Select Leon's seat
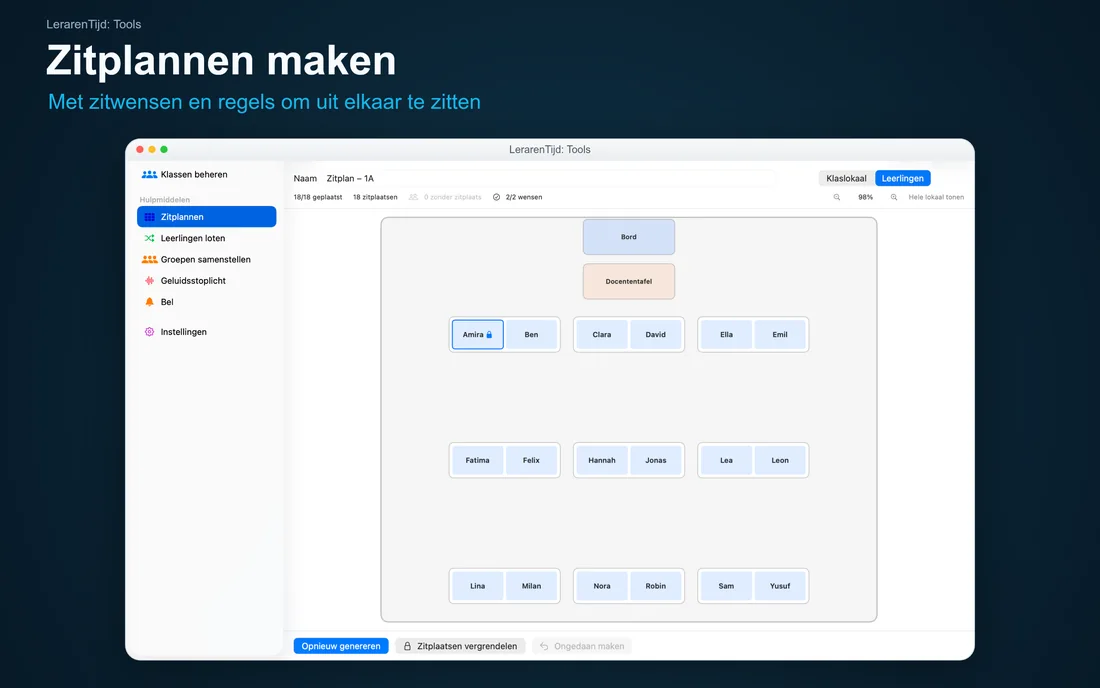The height and width of the screenshot is (688, 1100). (x=780, y=460)
